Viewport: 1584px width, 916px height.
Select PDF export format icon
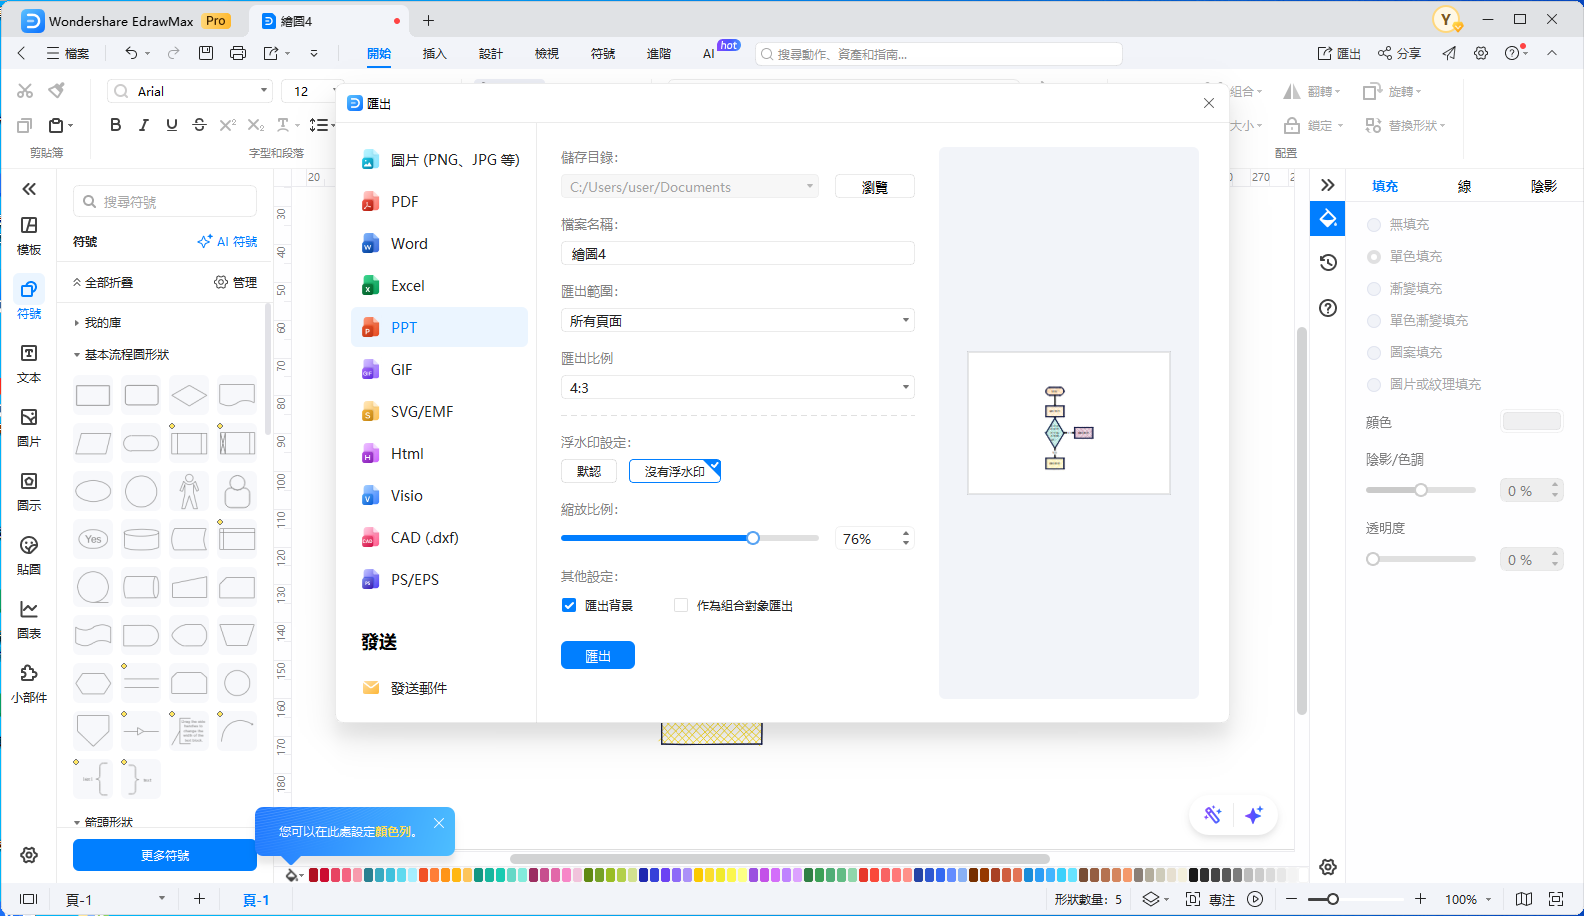pos(370,202)
